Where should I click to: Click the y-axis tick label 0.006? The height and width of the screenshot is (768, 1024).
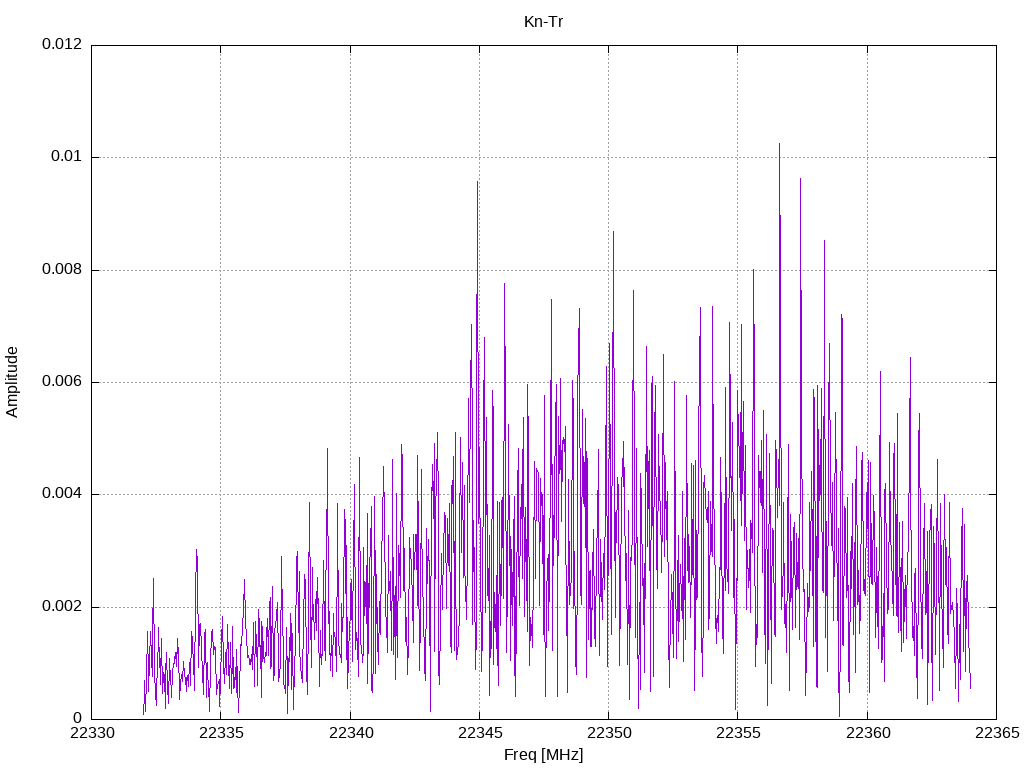pos(62,381)
